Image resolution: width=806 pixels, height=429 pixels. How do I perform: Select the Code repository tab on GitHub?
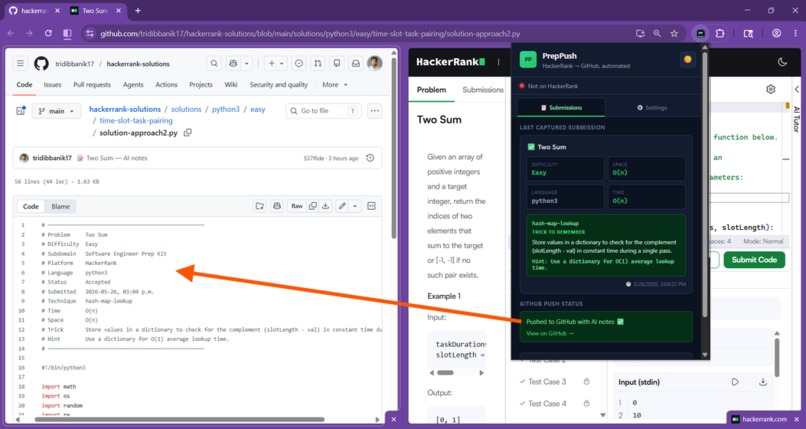click(x=24, y=85)
